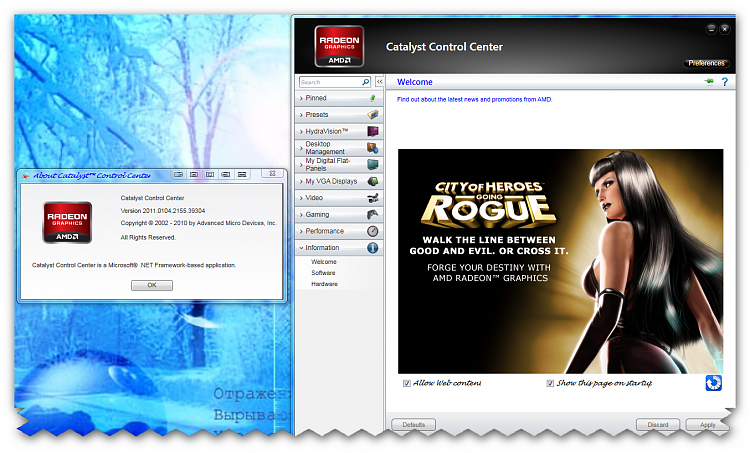The width and height of the screenshot is (750, 453).
Task: Click the blue Information icon
Action: click(373, 248)
